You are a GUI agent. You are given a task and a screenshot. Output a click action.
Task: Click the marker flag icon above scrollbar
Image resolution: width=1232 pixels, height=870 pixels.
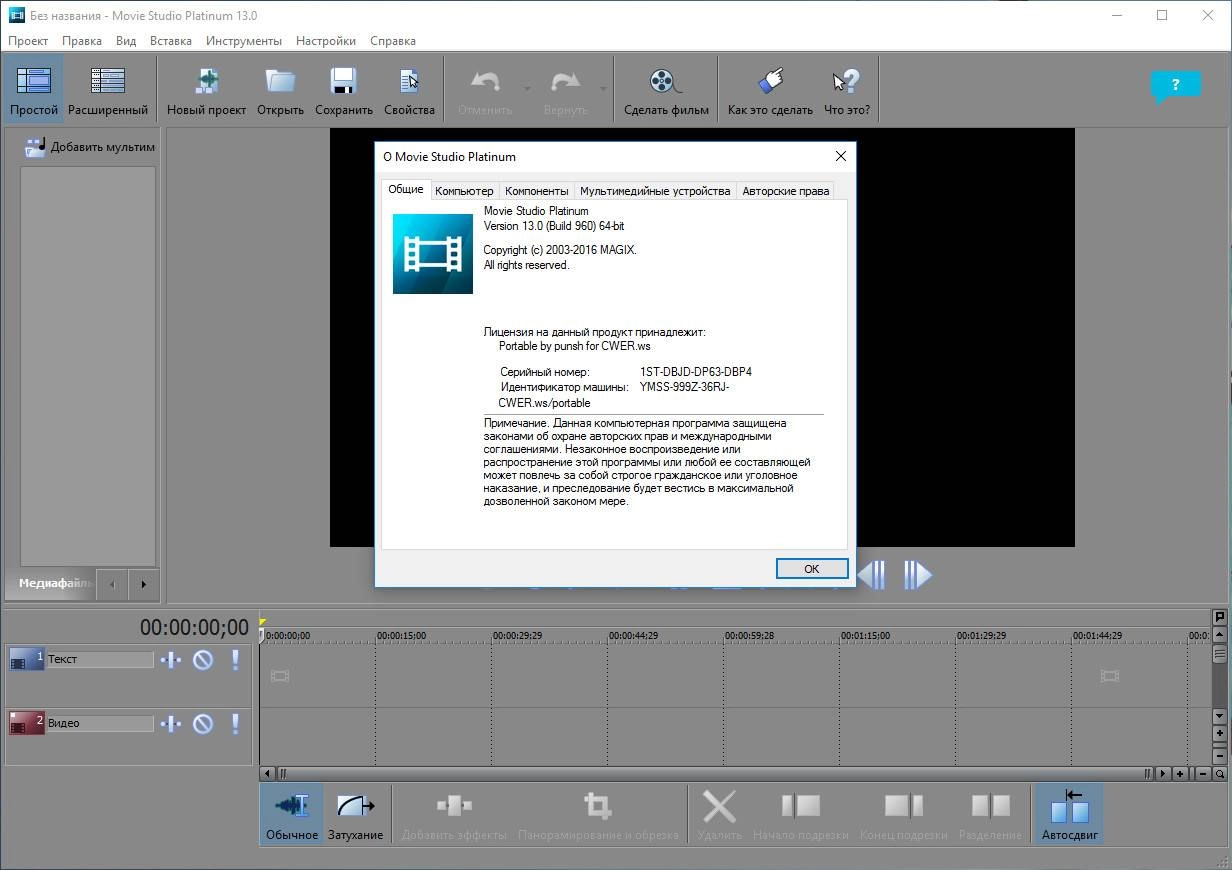(1219, 617)
